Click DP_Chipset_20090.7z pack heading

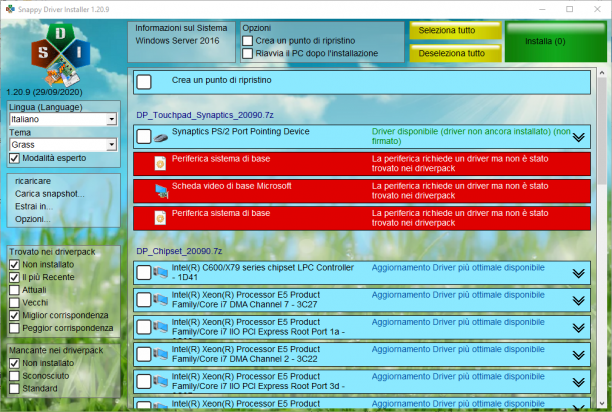179,251
